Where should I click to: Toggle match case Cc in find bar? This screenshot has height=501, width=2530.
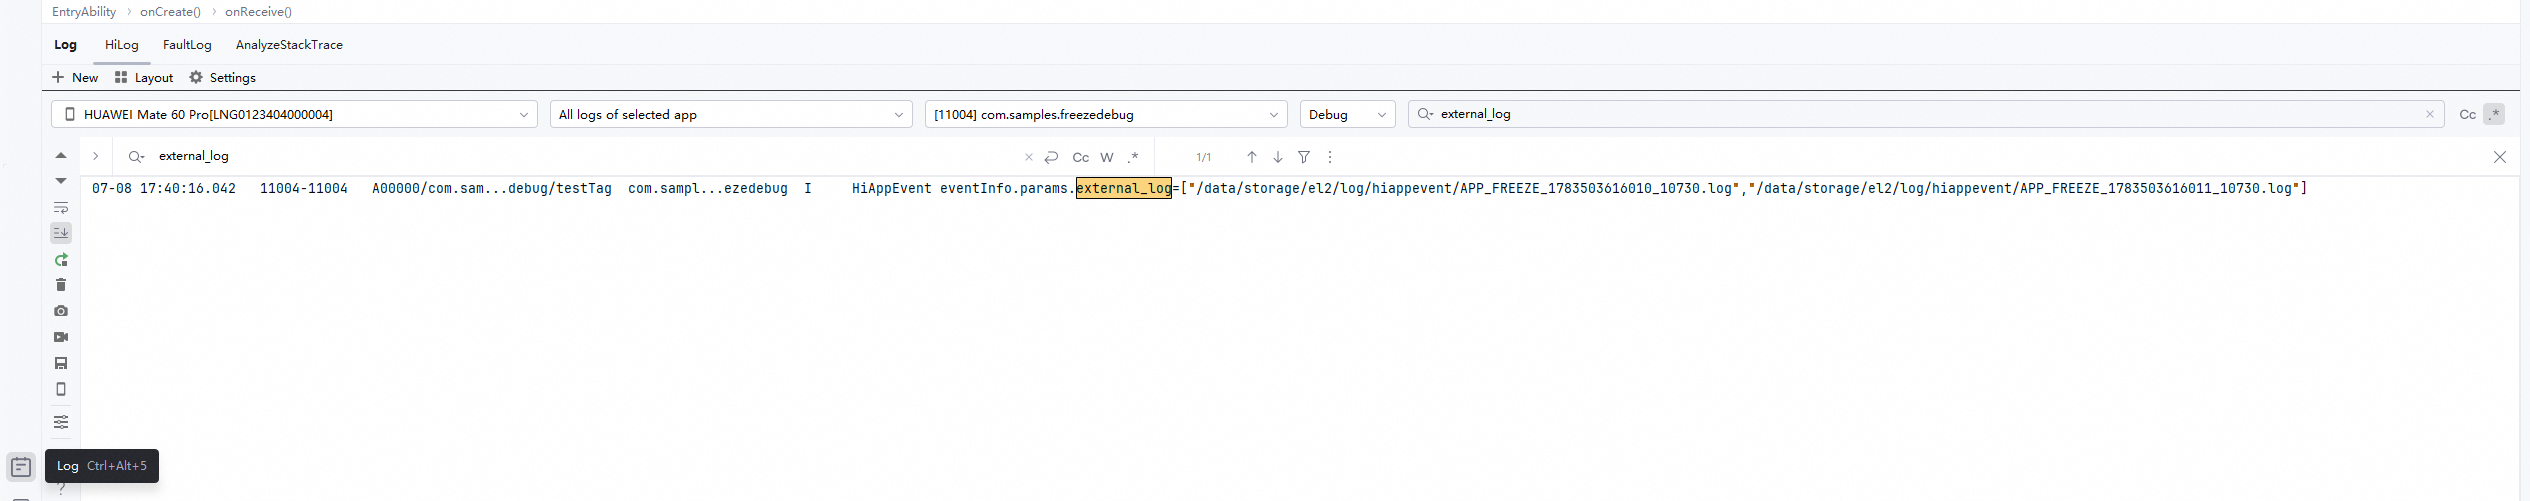coord(1081,157)
